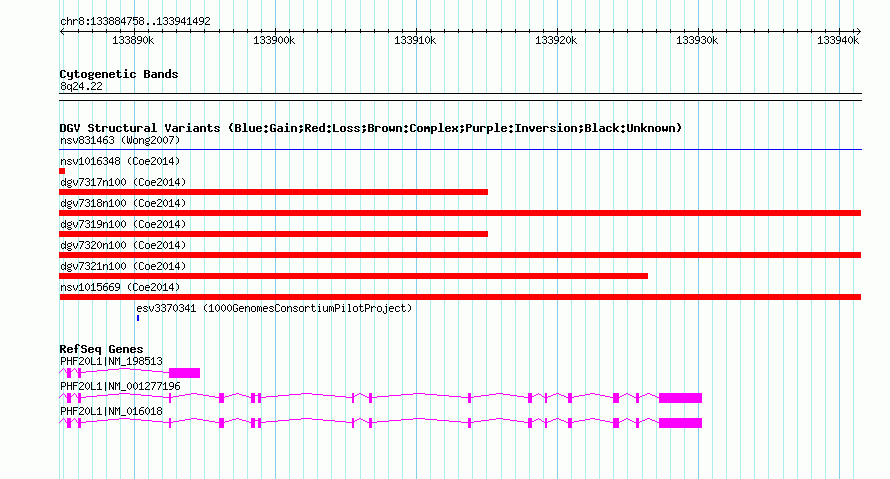Click the dgv7317n100 (Coe2014) label

coord(123,182)
